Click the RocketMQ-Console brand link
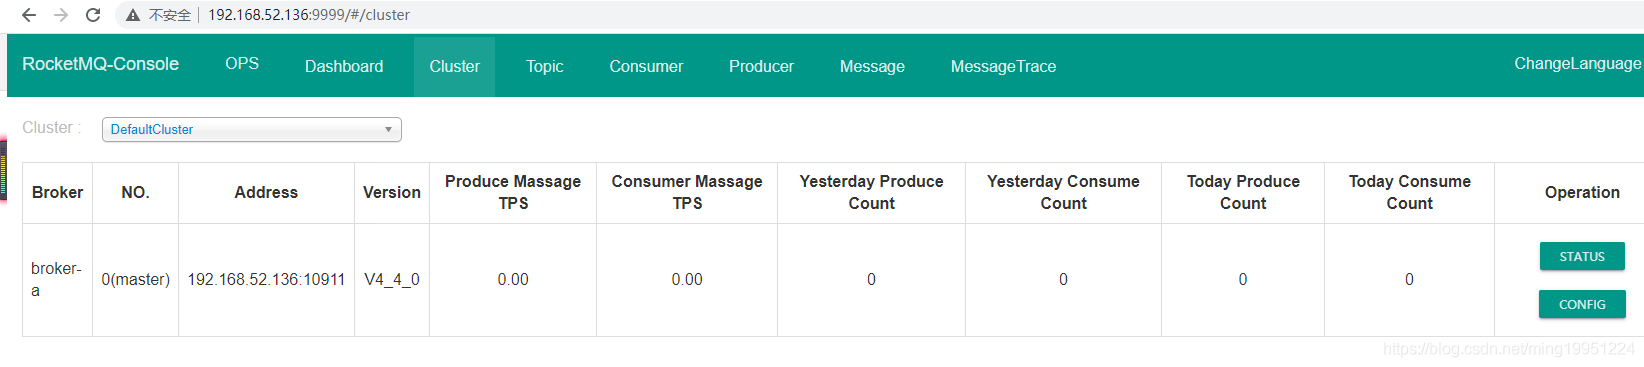 (x=100, y=64)
